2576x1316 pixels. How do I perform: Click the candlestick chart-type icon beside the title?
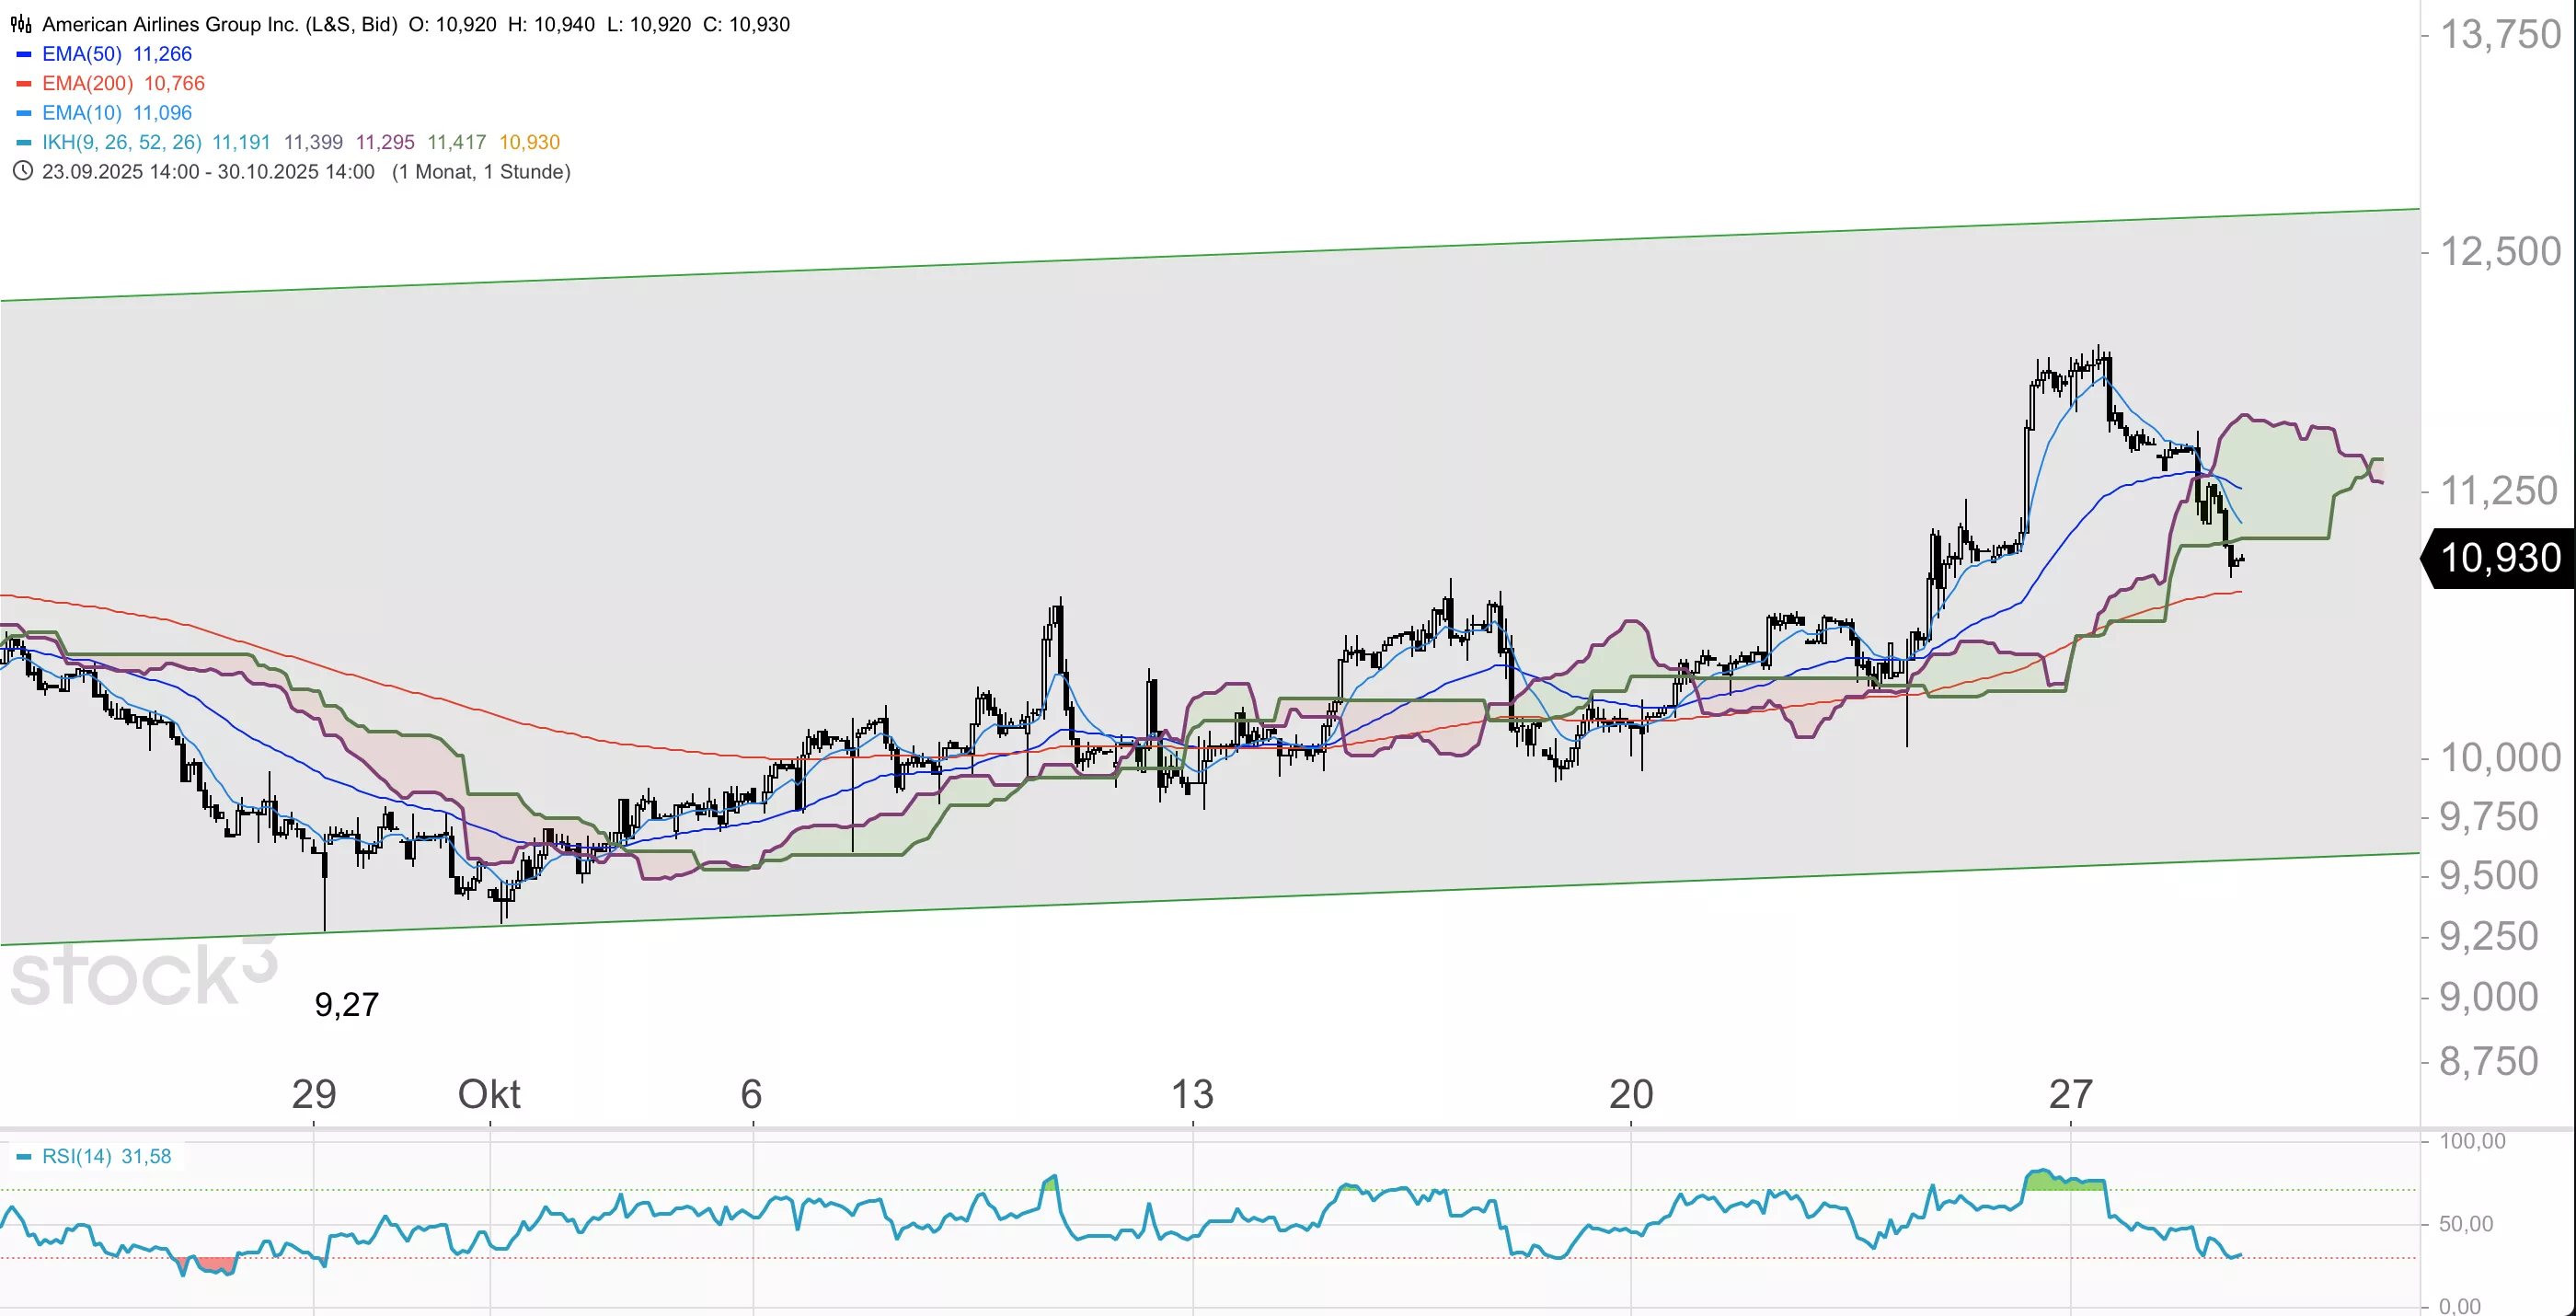(20, 24)
